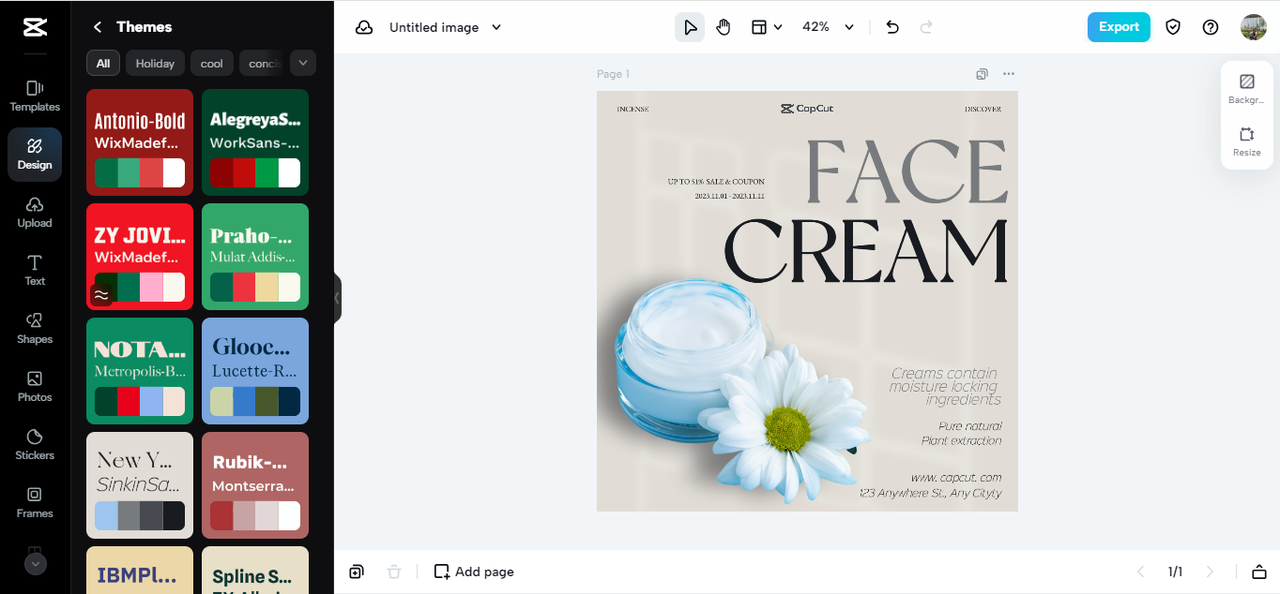This screenshot has height=594, width=1280.
Task: Open the Upload panel
Action: pyautogui.click(x=35, y=212)
